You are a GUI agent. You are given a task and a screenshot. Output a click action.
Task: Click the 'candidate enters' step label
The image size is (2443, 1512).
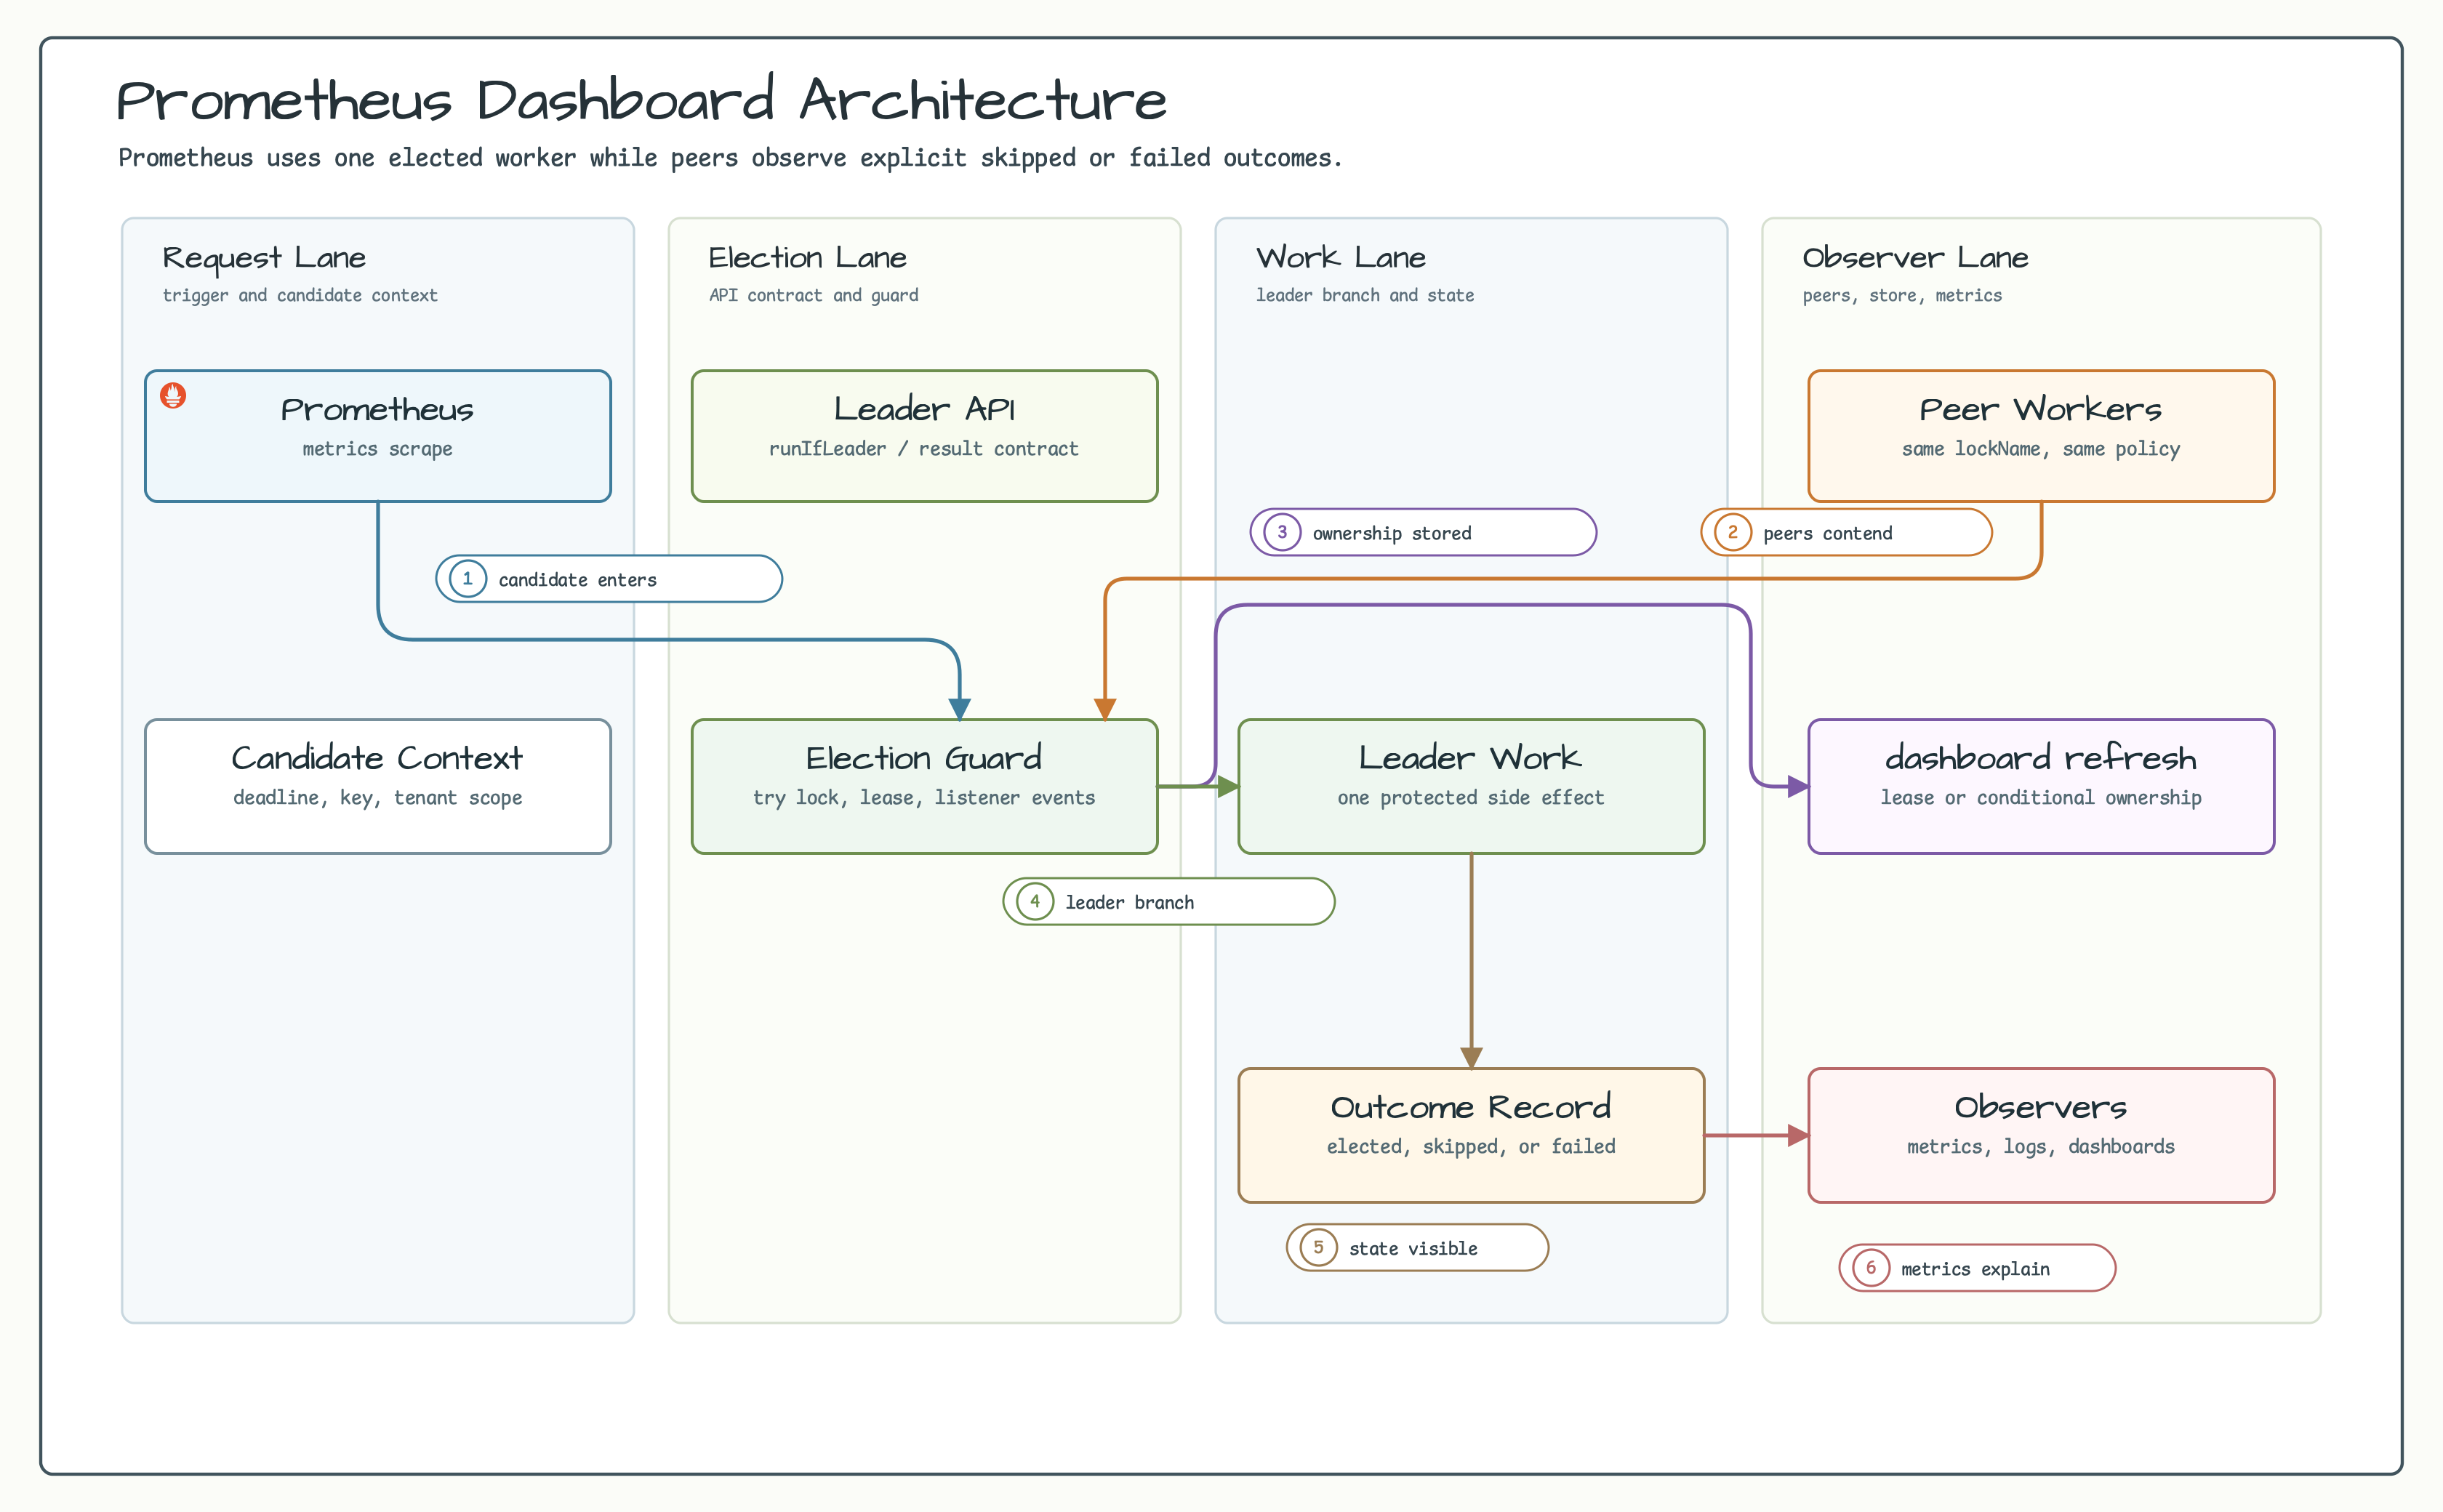609,579
